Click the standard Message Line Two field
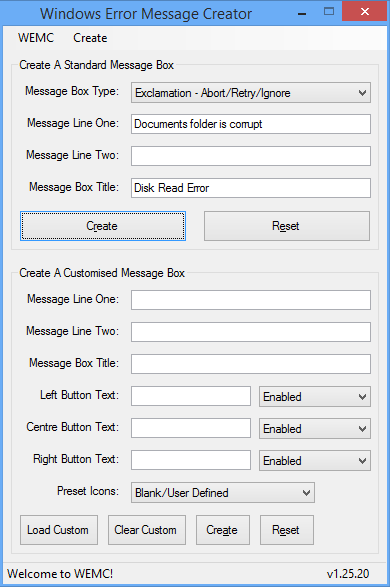 coord(251,156)
